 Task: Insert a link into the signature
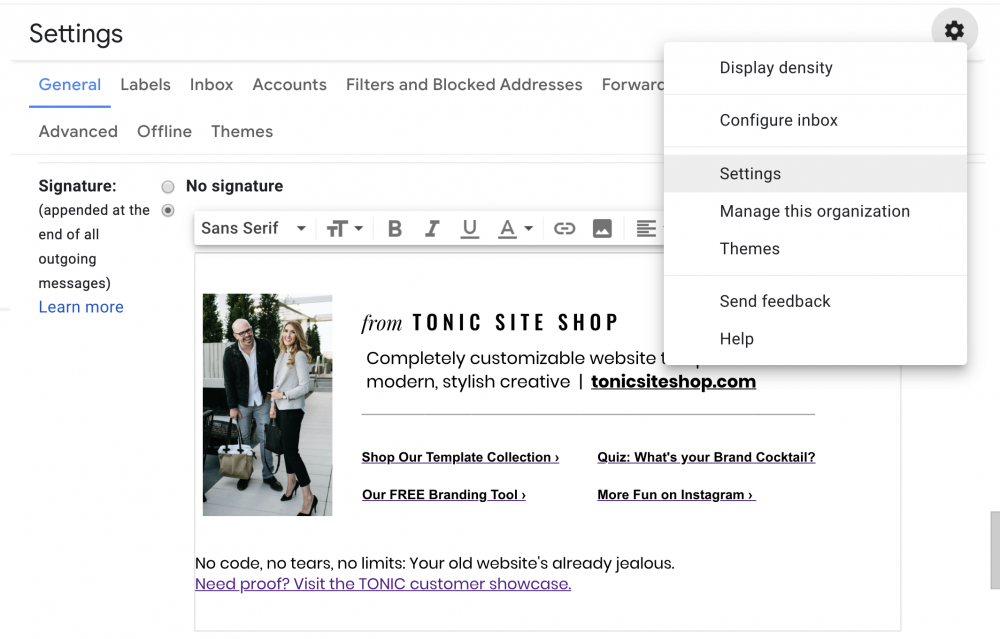tap(564, 228)
